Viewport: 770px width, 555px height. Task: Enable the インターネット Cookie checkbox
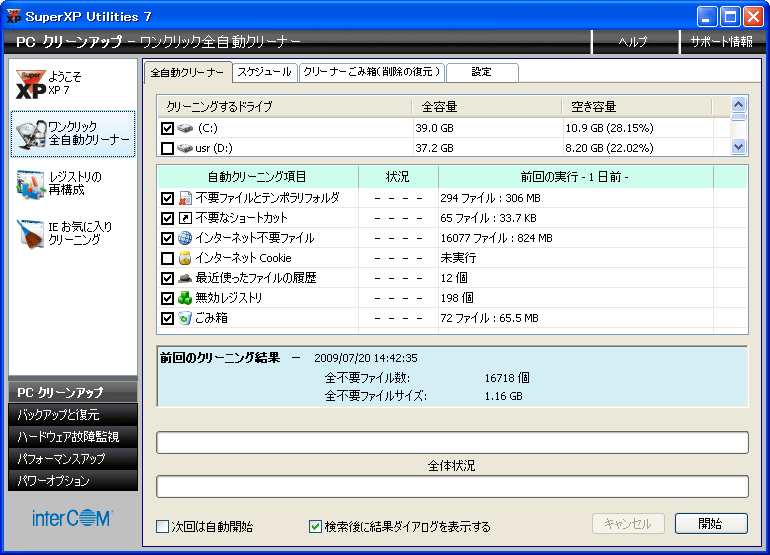(x=167, y=258)
